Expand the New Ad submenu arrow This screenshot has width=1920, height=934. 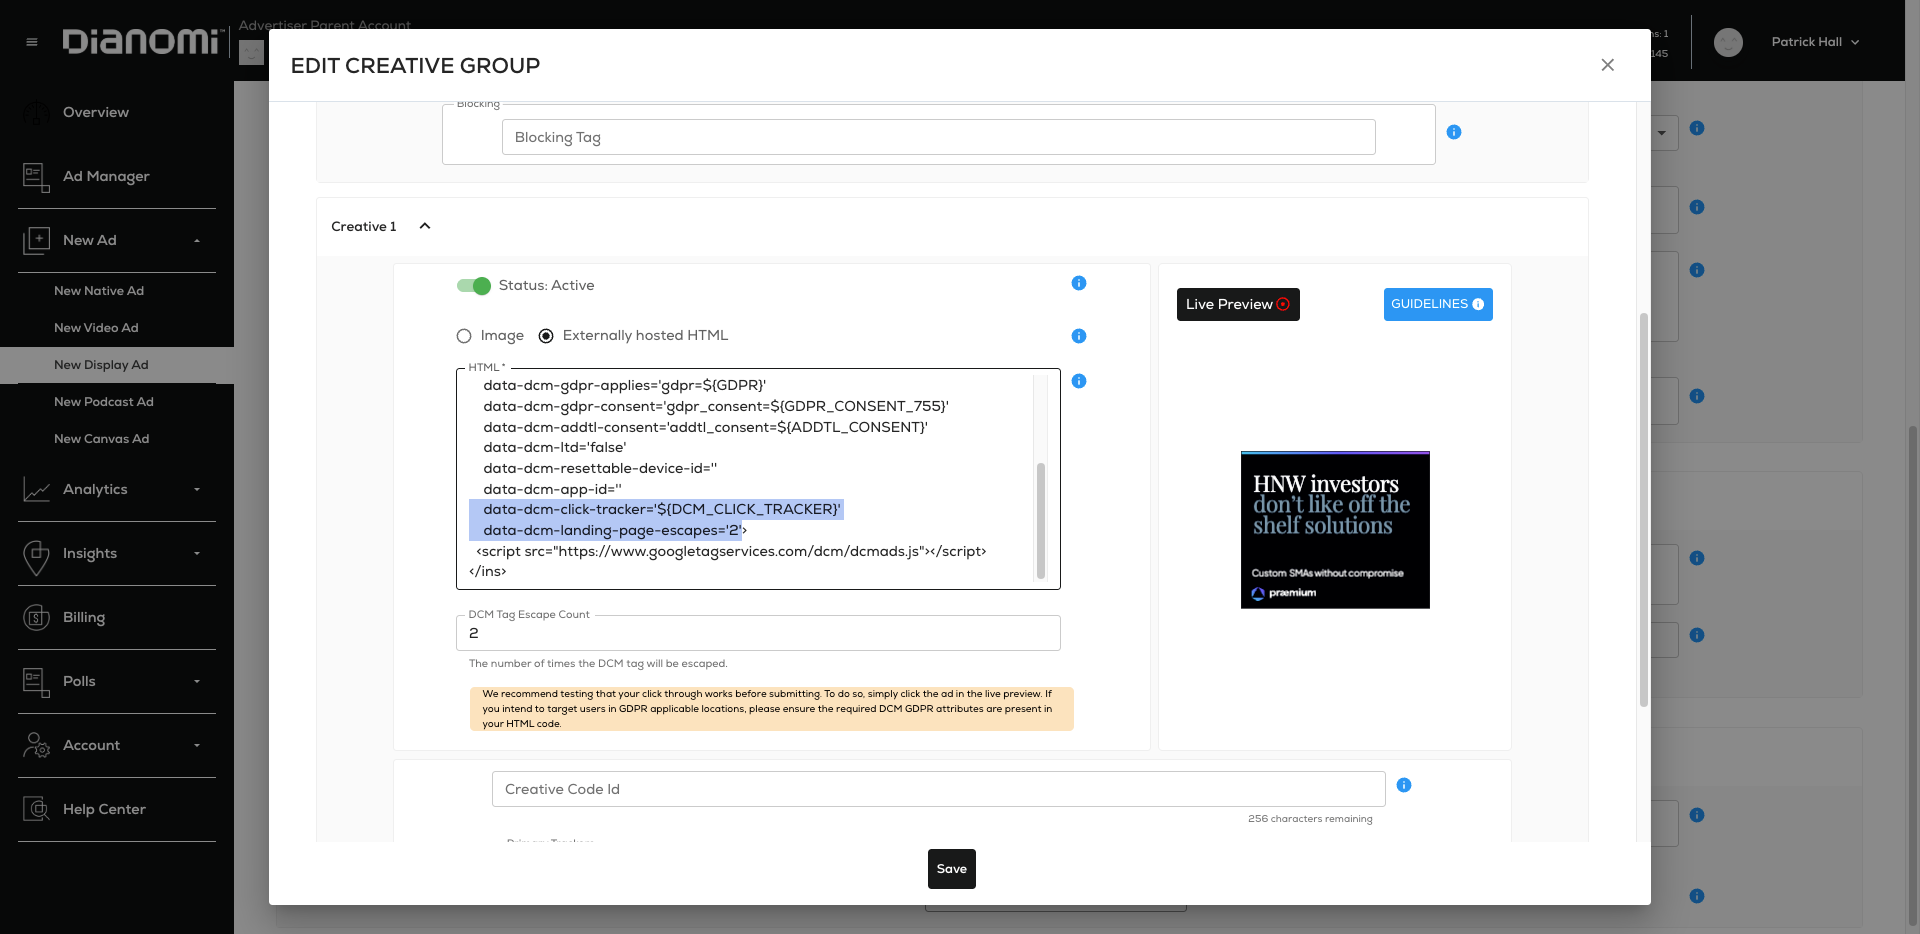click(197, 241)
